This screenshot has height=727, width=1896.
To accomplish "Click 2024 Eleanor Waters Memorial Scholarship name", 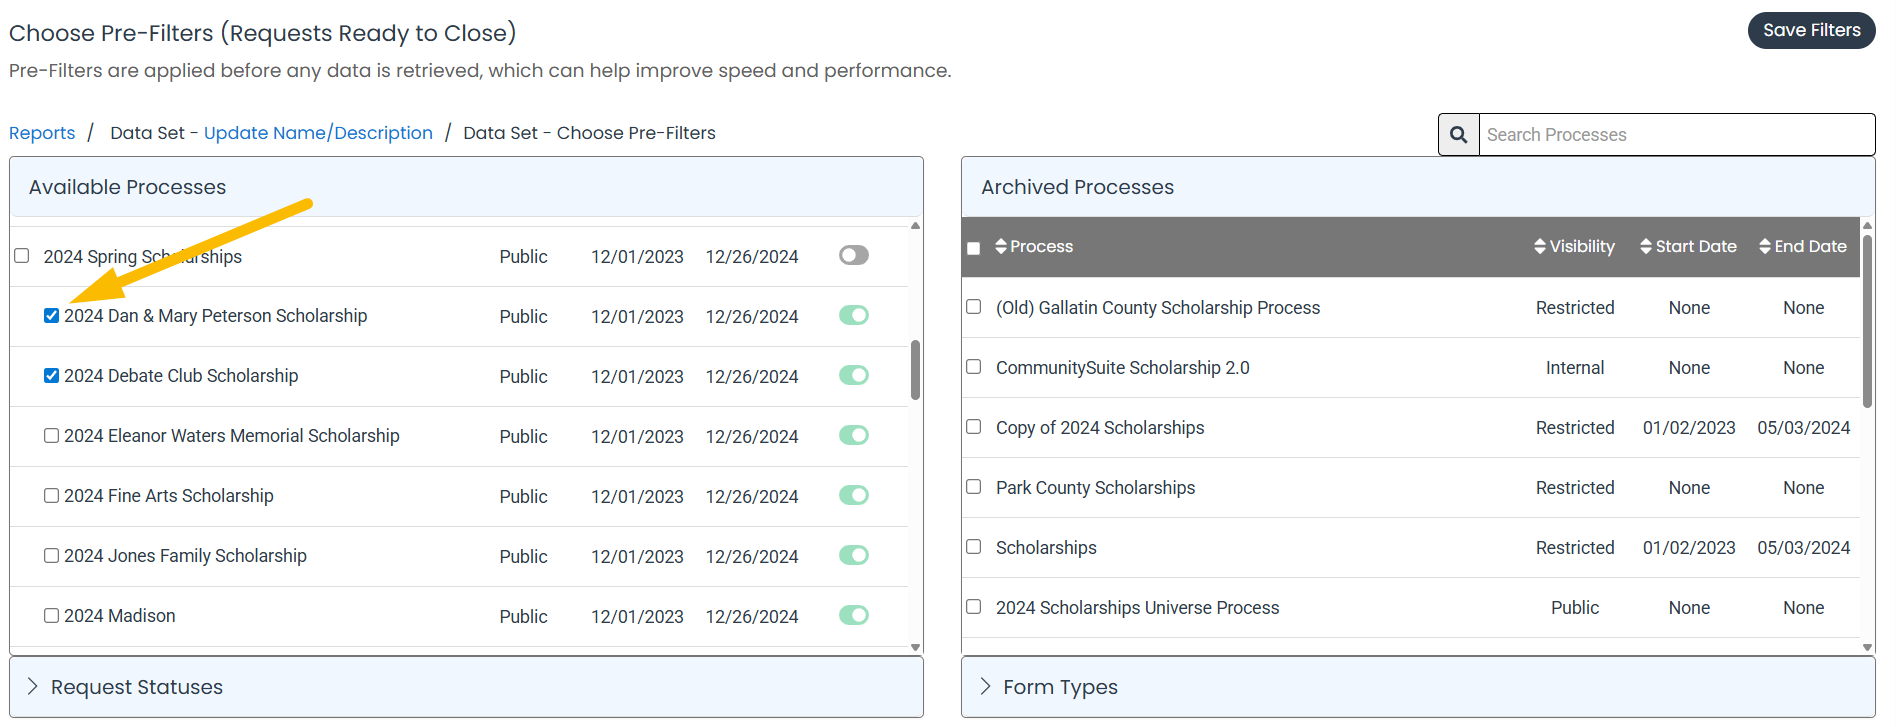I will (232, 436).
